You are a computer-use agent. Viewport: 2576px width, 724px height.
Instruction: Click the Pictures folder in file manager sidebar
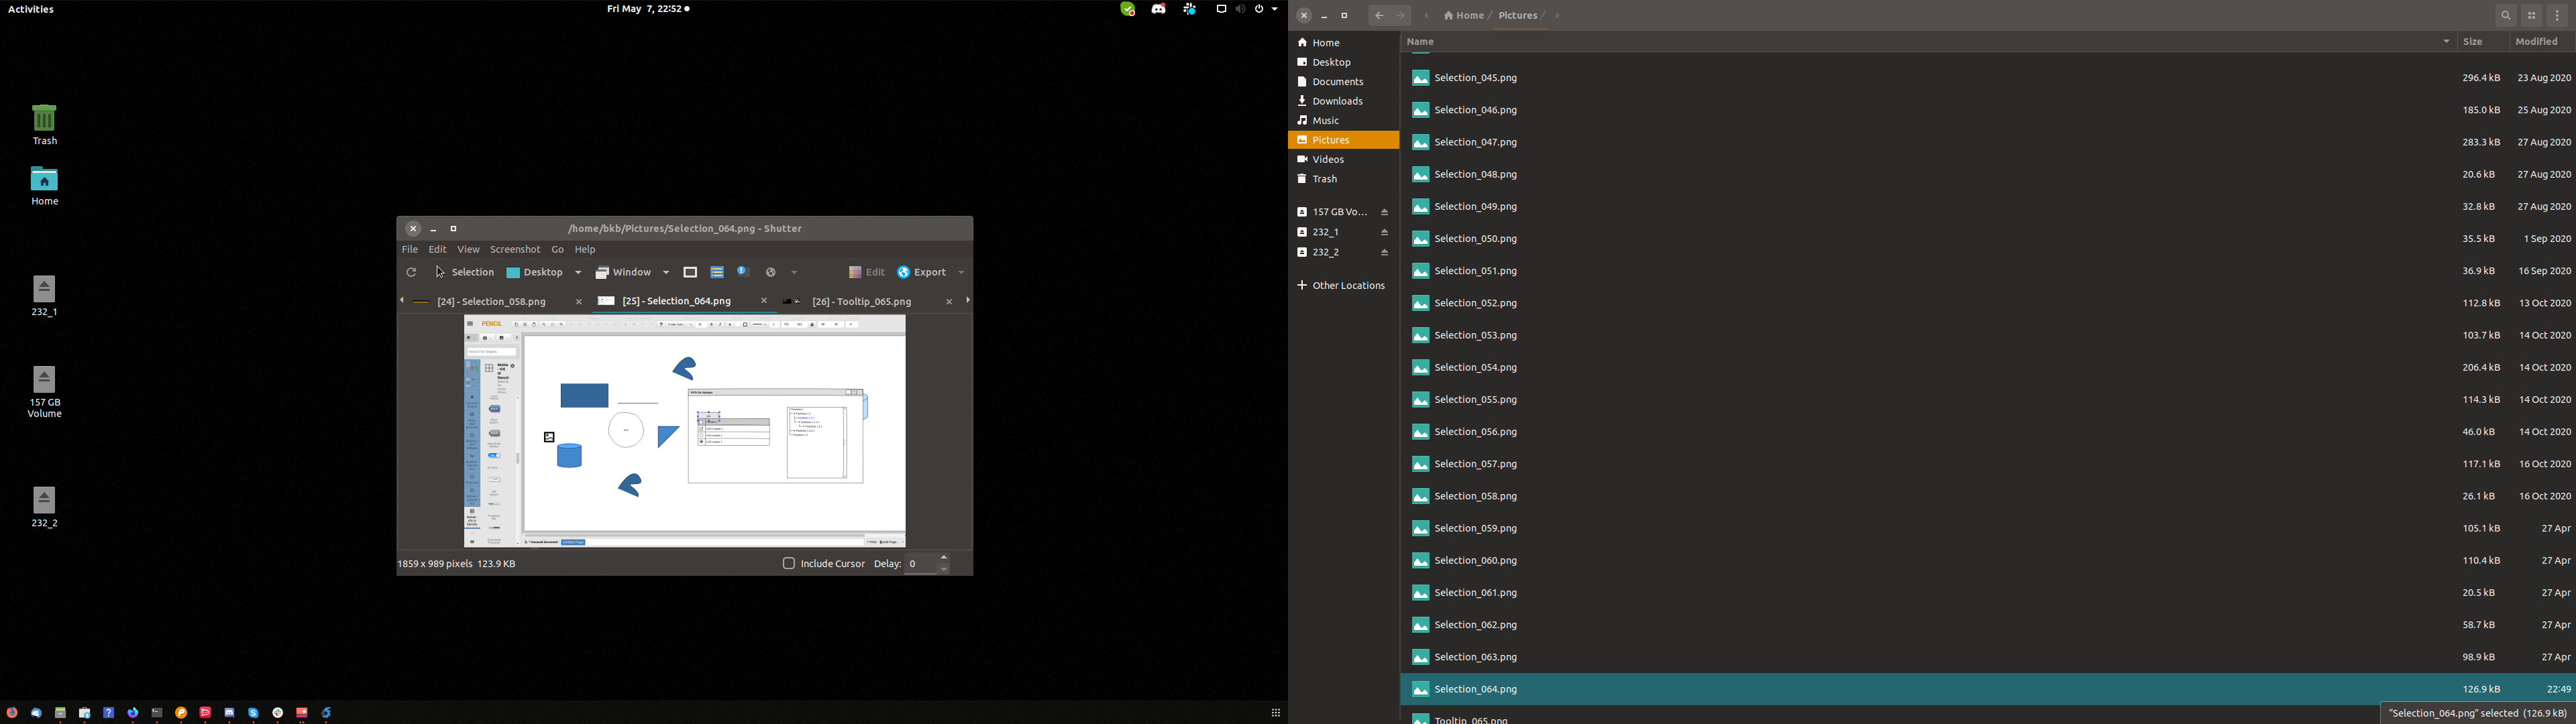point(1331,139)
